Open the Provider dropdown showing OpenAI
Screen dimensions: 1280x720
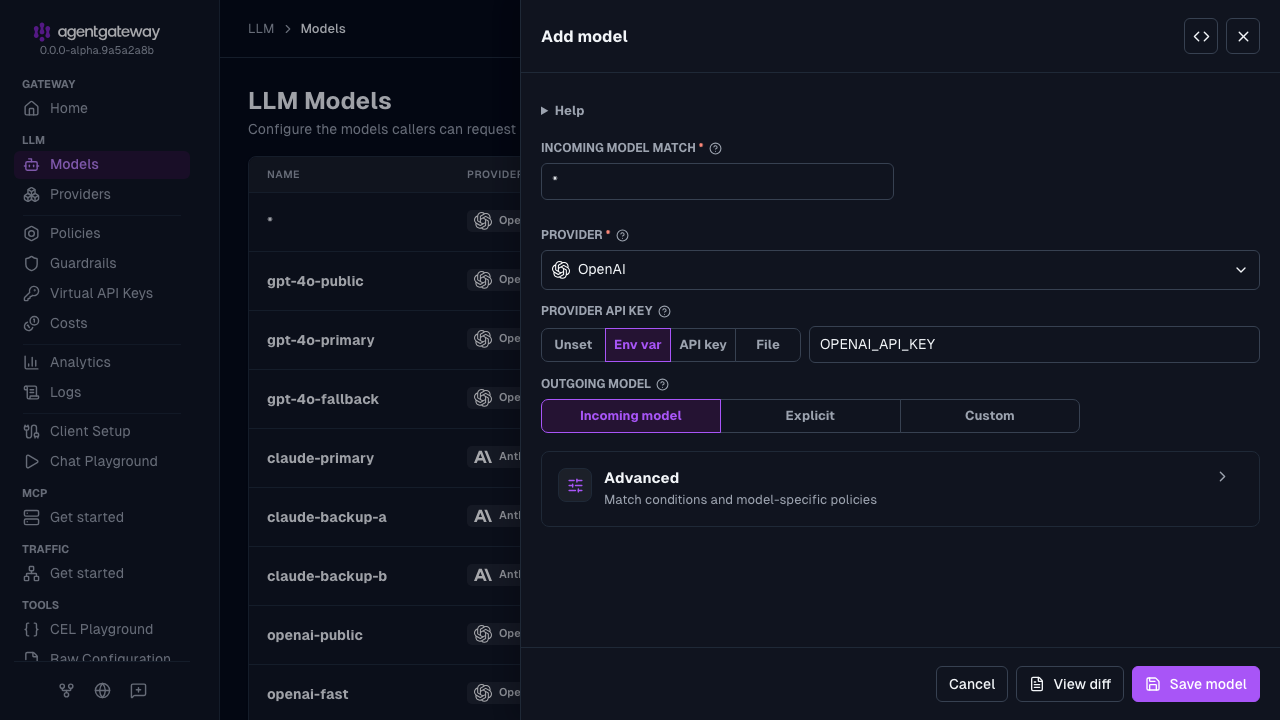click(900, 270)
